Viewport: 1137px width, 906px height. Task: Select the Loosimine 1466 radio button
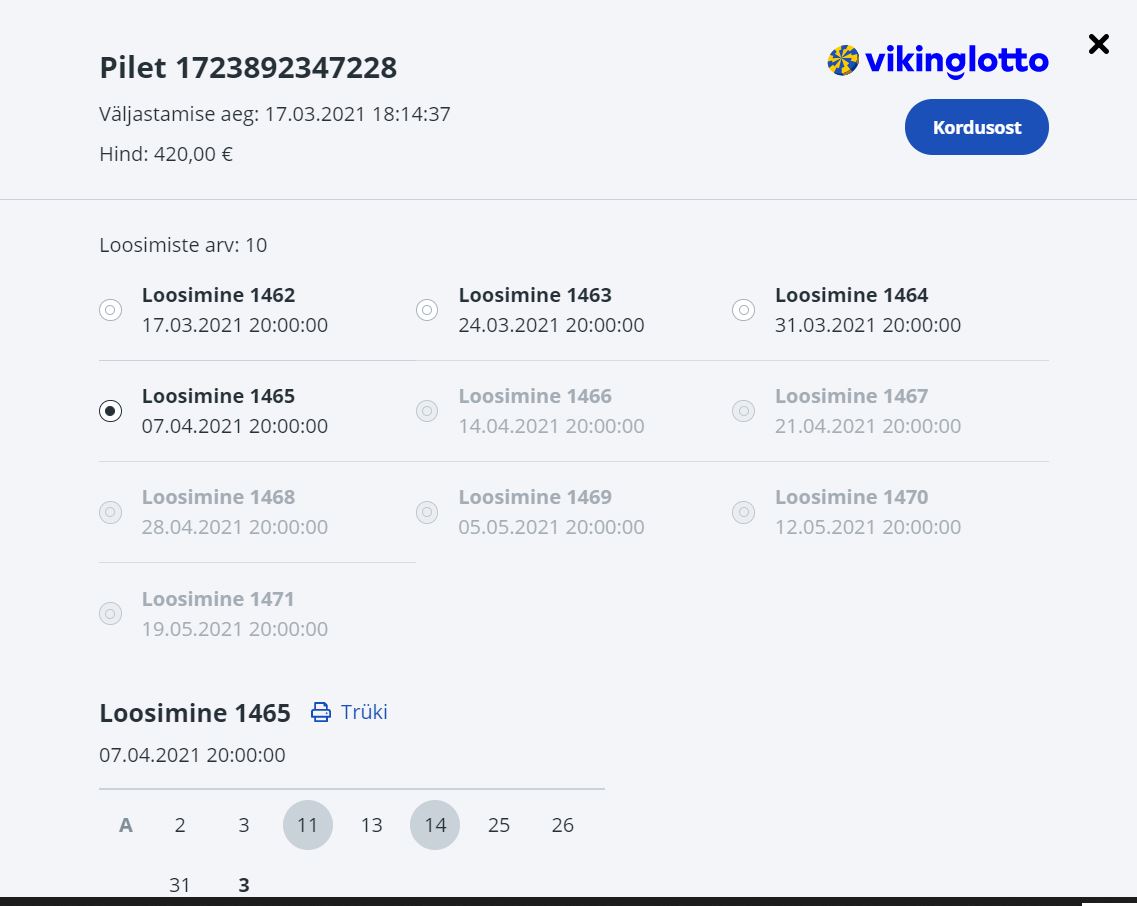point(427,411)
